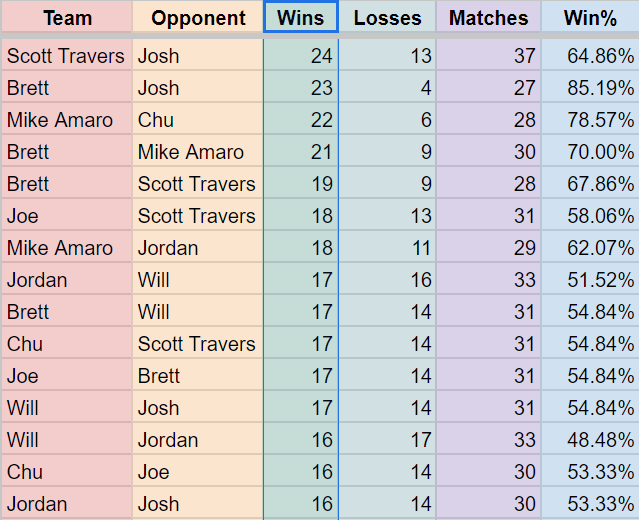The width and height of the screenshot is (639, 520).
Task: Click the 51.52% win percentage cell
Action: 590,279
